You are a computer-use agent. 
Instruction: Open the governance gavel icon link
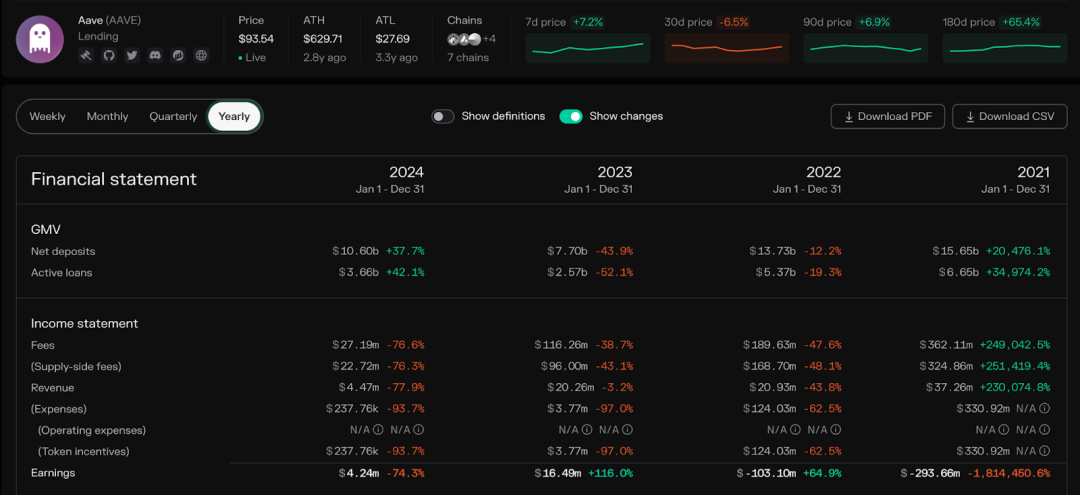tap(85, 56)
